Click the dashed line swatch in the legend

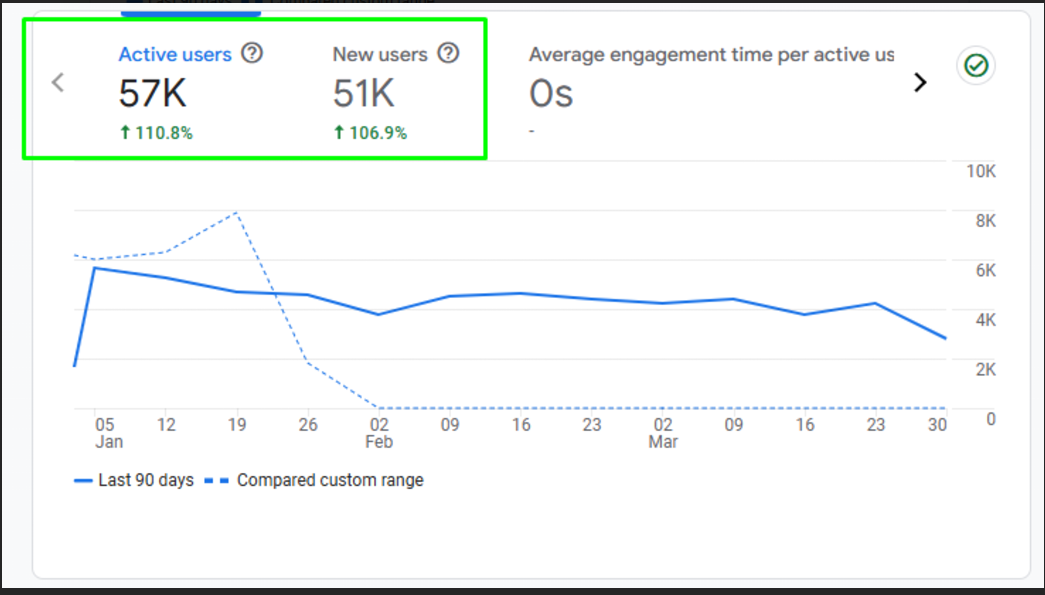point(215,481)
